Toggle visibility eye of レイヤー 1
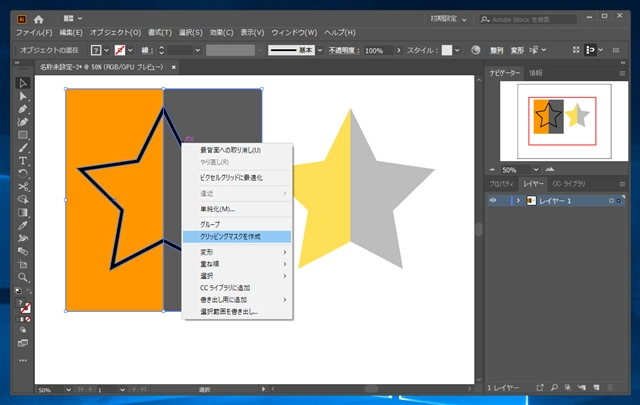 click(x=493, y=200)
